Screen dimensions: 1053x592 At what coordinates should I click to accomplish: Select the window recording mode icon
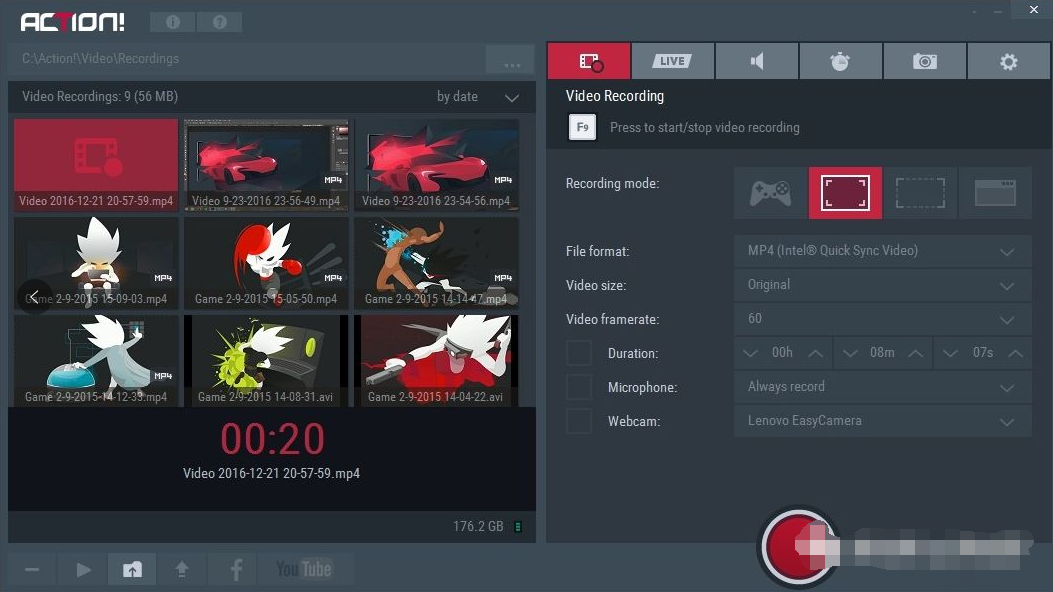pyautogui.click(x=995, y=193)
